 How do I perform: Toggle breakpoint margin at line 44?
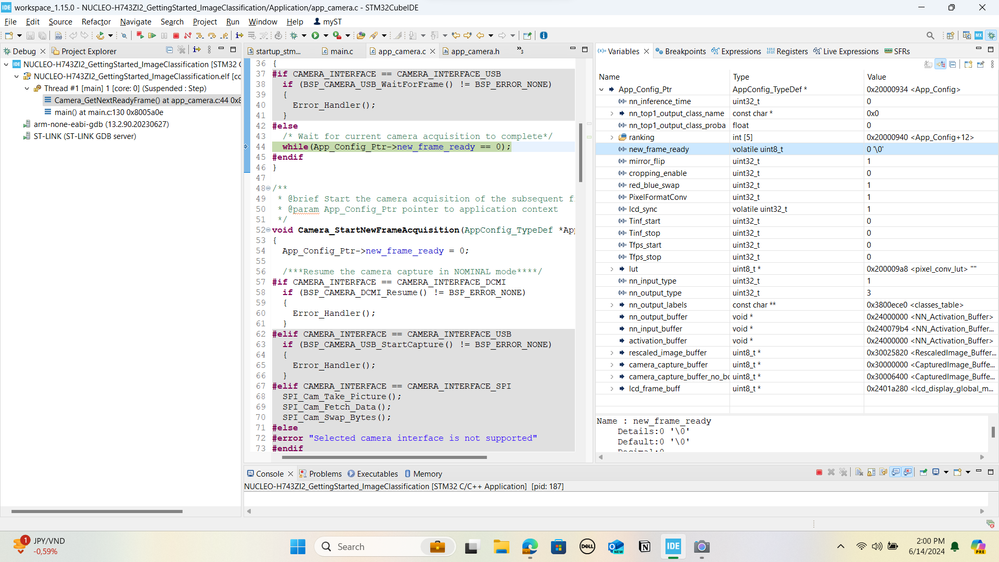[x=249, y=147]
